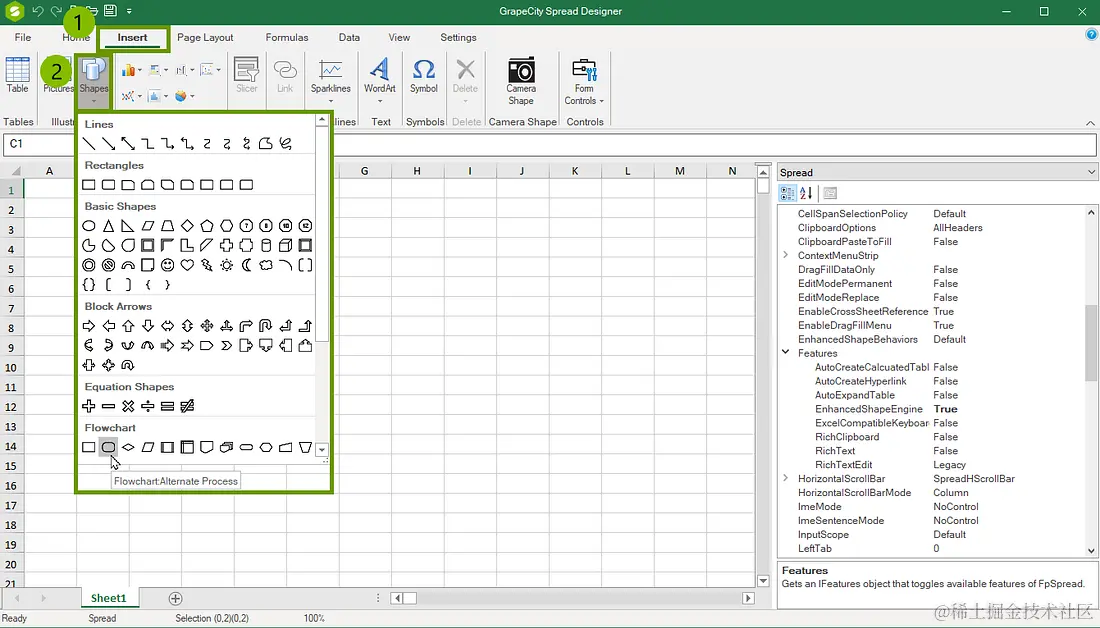Select row header 15

coord(11,466)
